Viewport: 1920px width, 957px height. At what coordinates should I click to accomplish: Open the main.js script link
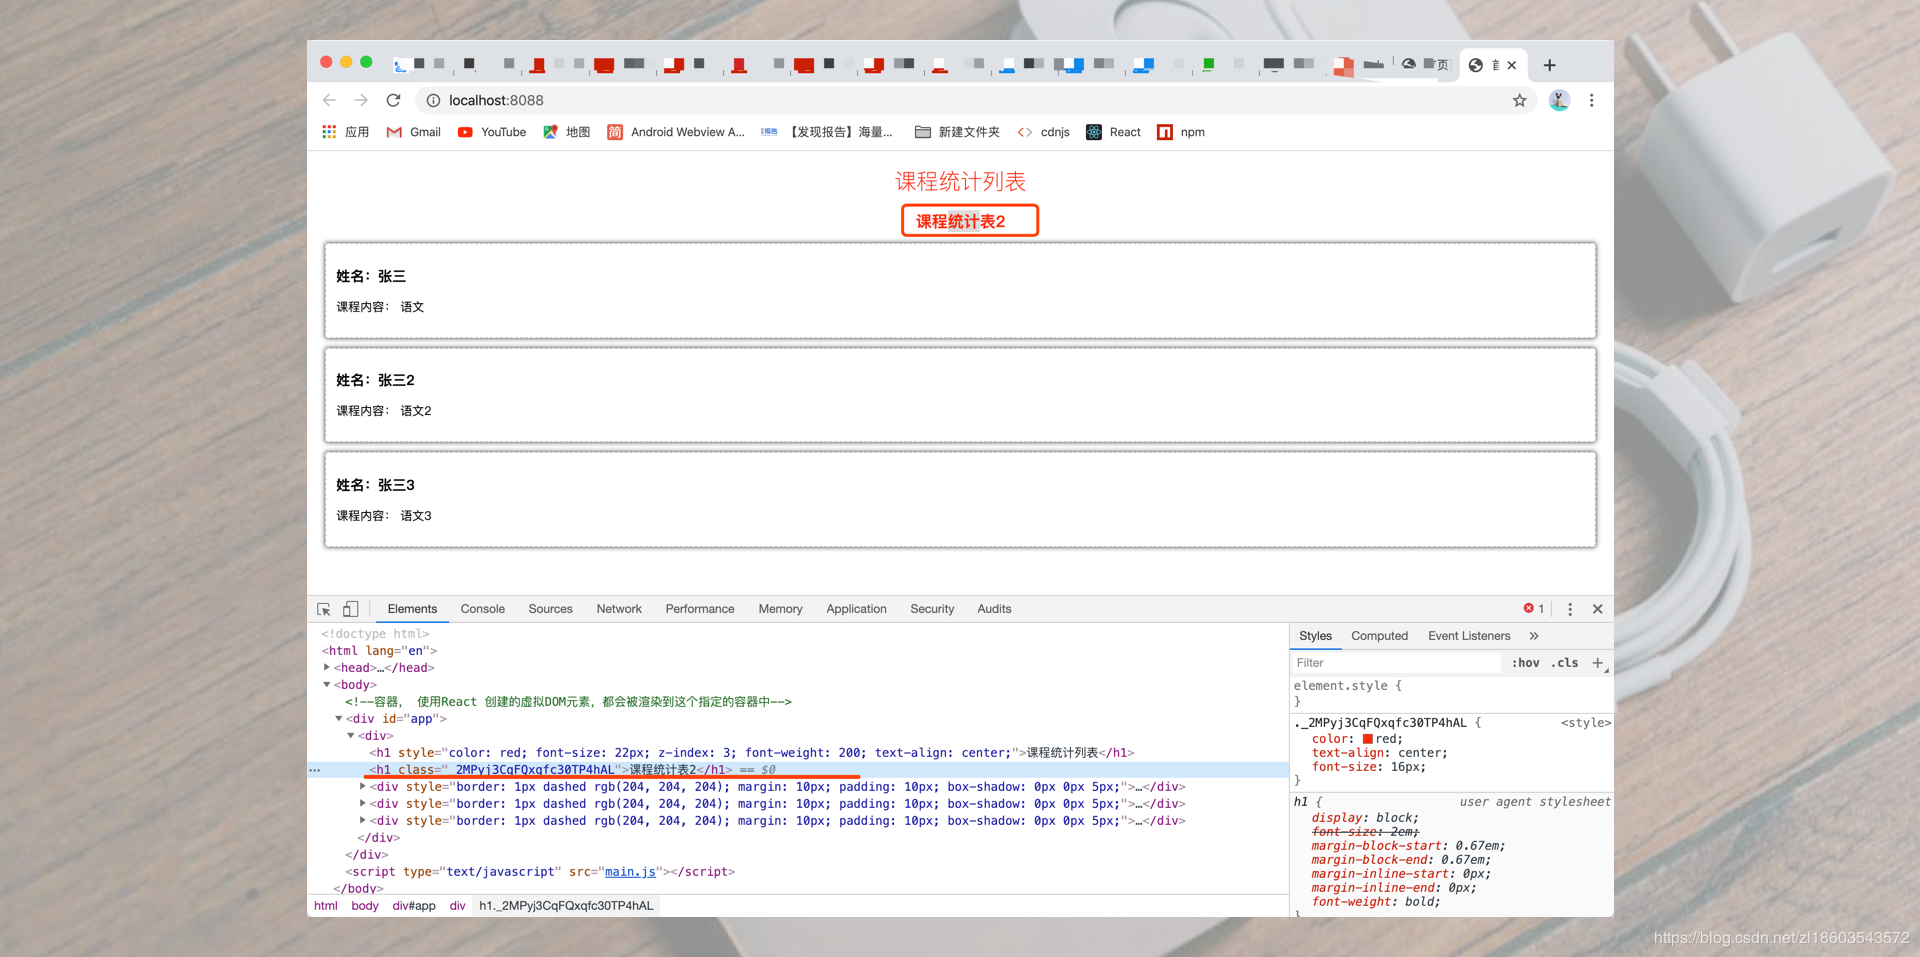(x=630, y=872)
